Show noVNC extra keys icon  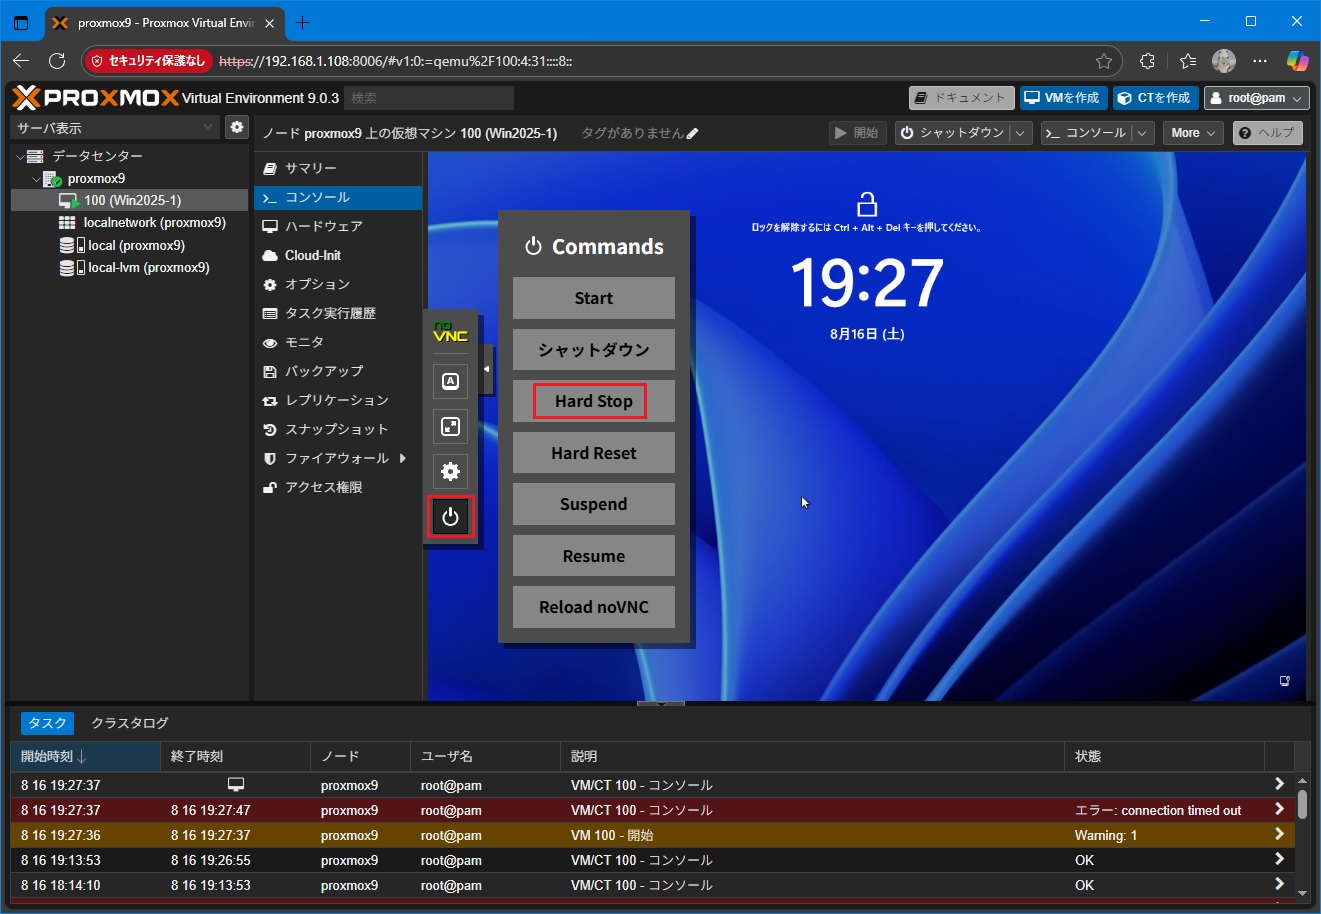point(450,381)
